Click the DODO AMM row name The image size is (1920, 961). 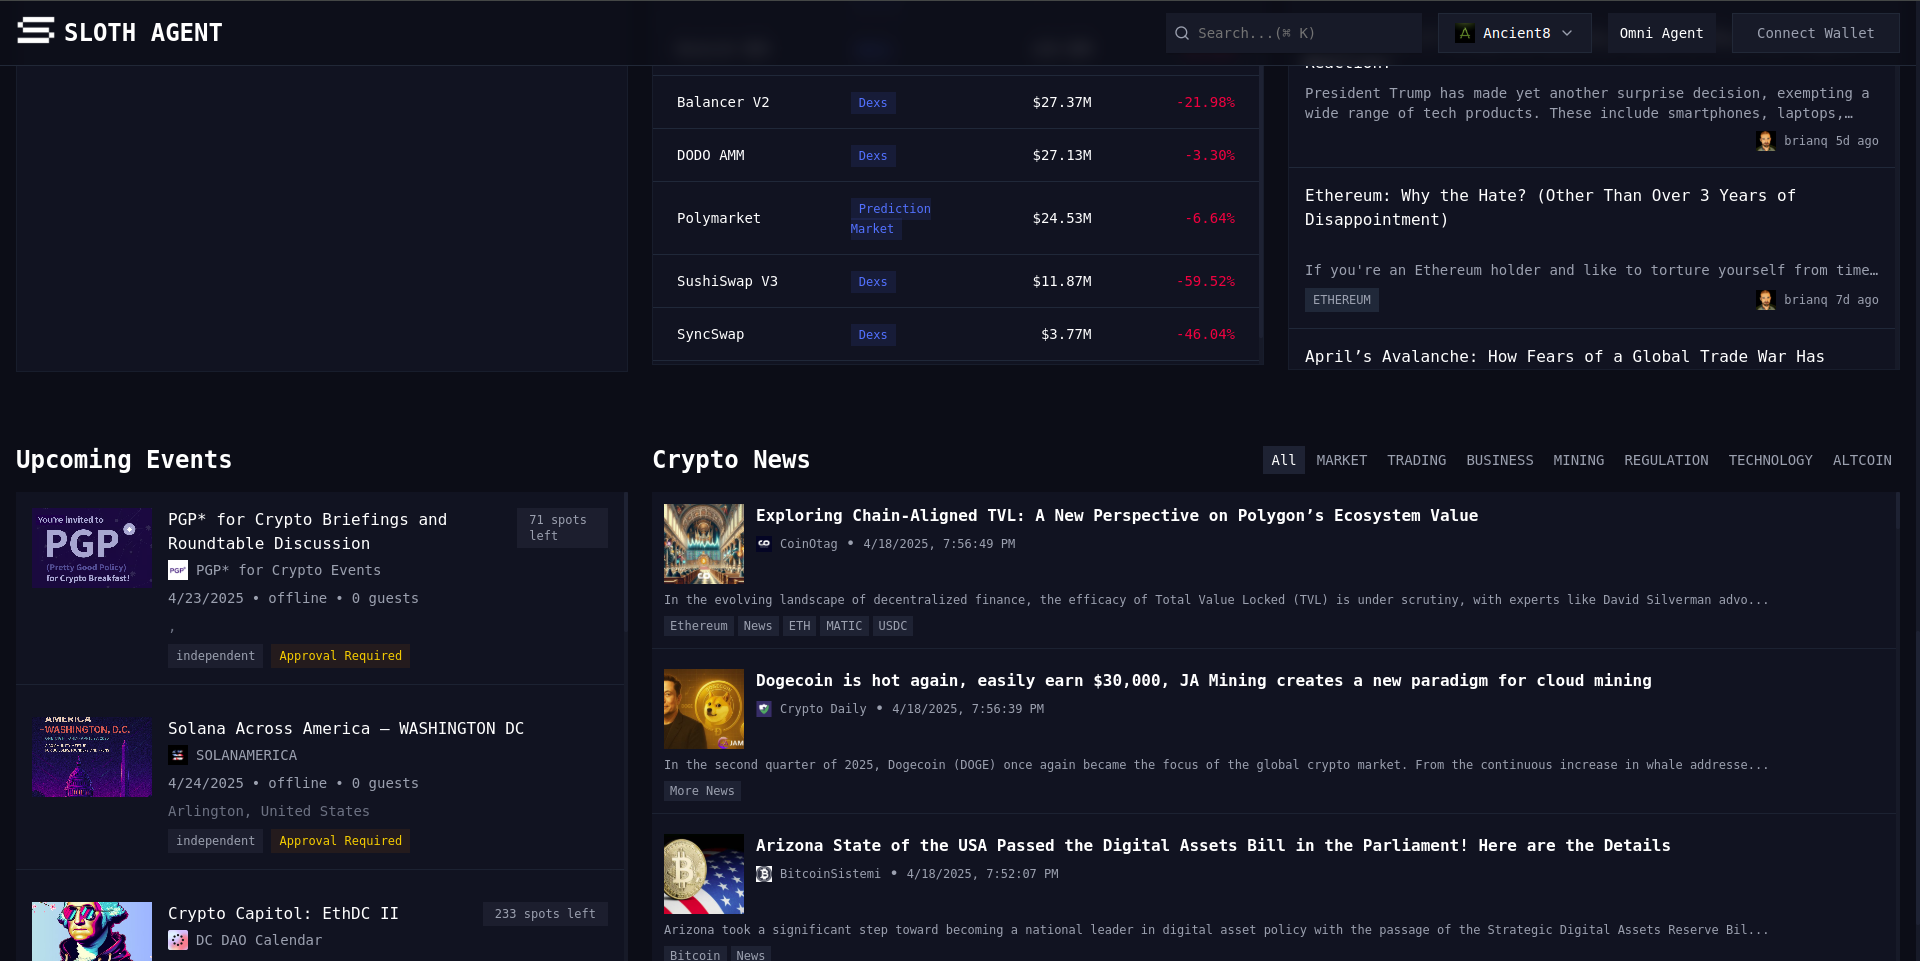(x=711, y=155)
